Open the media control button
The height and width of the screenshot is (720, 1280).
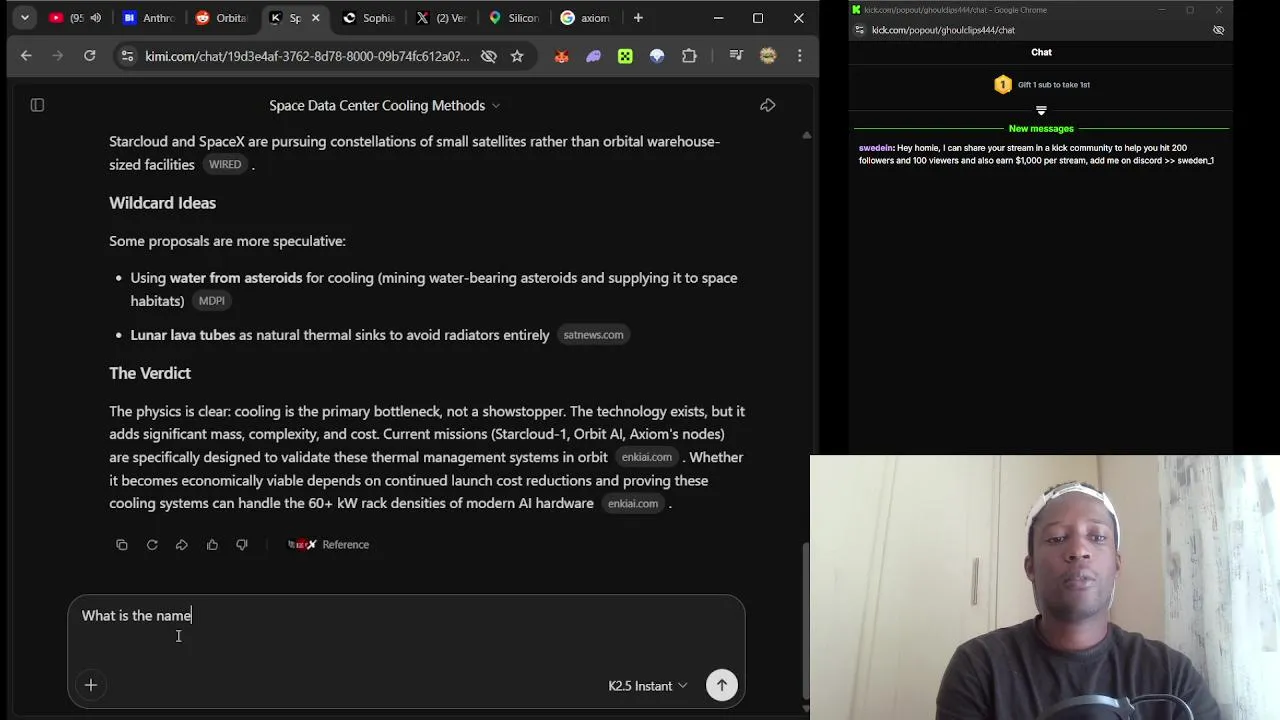click(x=736, y=56)
